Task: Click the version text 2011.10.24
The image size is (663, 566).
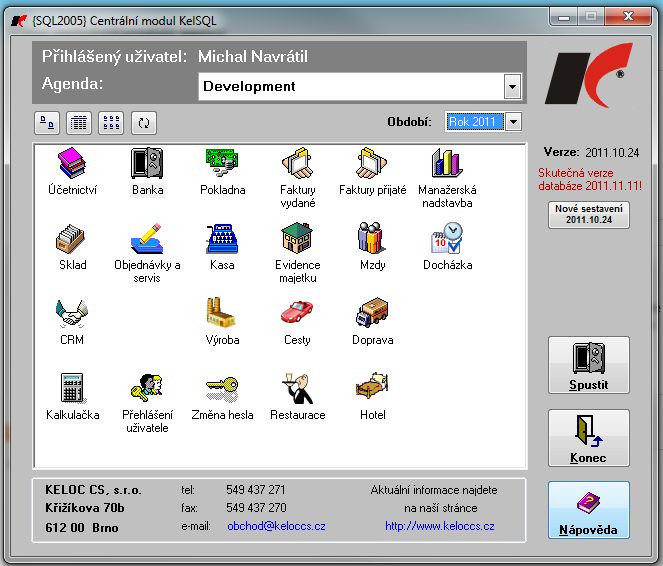Action: coord(612,153)
